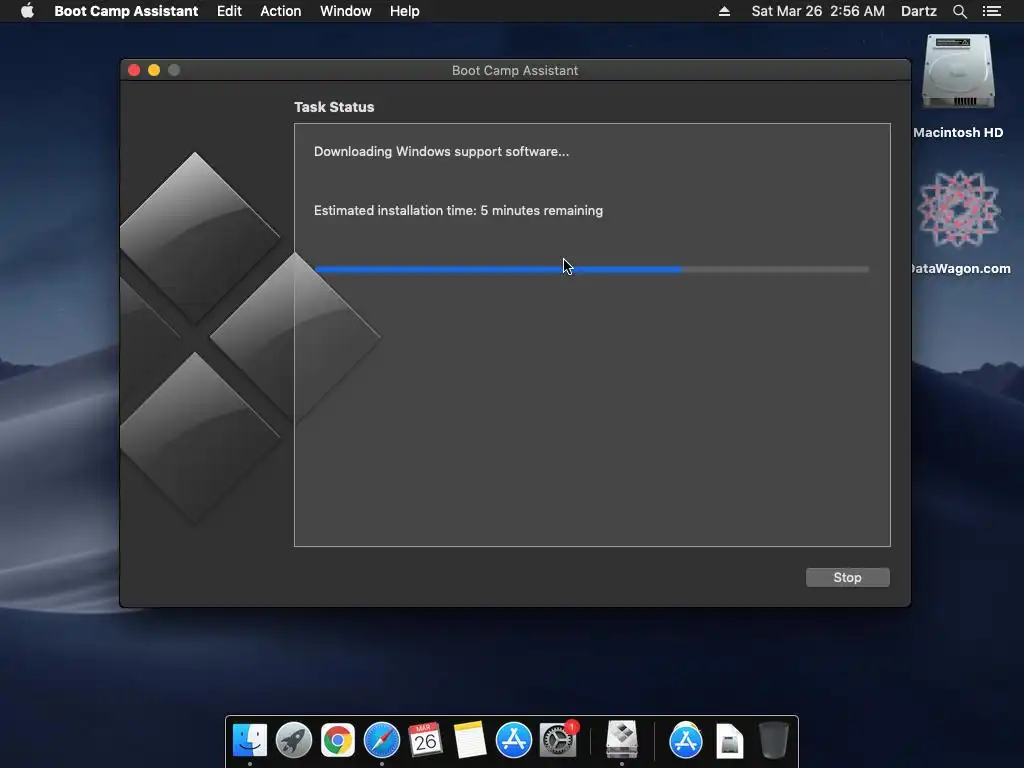Viewport: 1024px width, 768px height.
Task: Open the Help menu
Action: (x=404, y=11)
